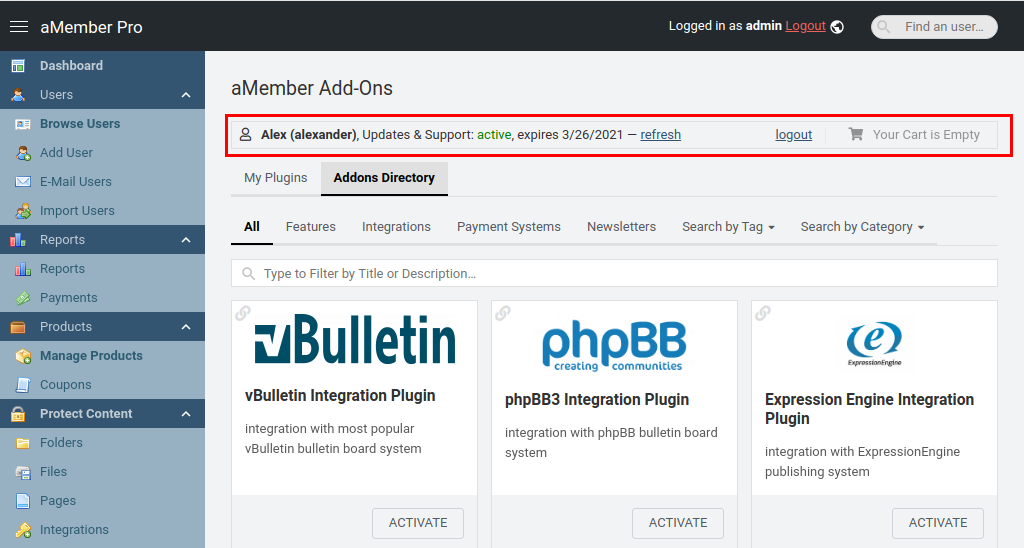The width and height of the screenshot is (1024, 548).
Task: Activate the vBulletin Integration Plugin
Action: [x=418, y=523]
